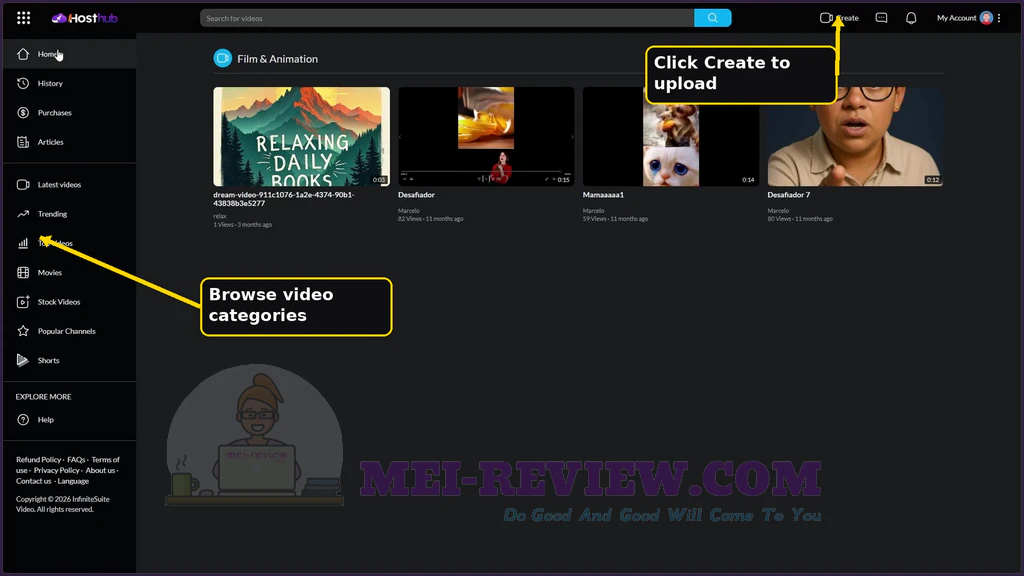Click the Stock Videos icon
Viewport: 1024px width, 576px height.
click(x=23, y=302)
